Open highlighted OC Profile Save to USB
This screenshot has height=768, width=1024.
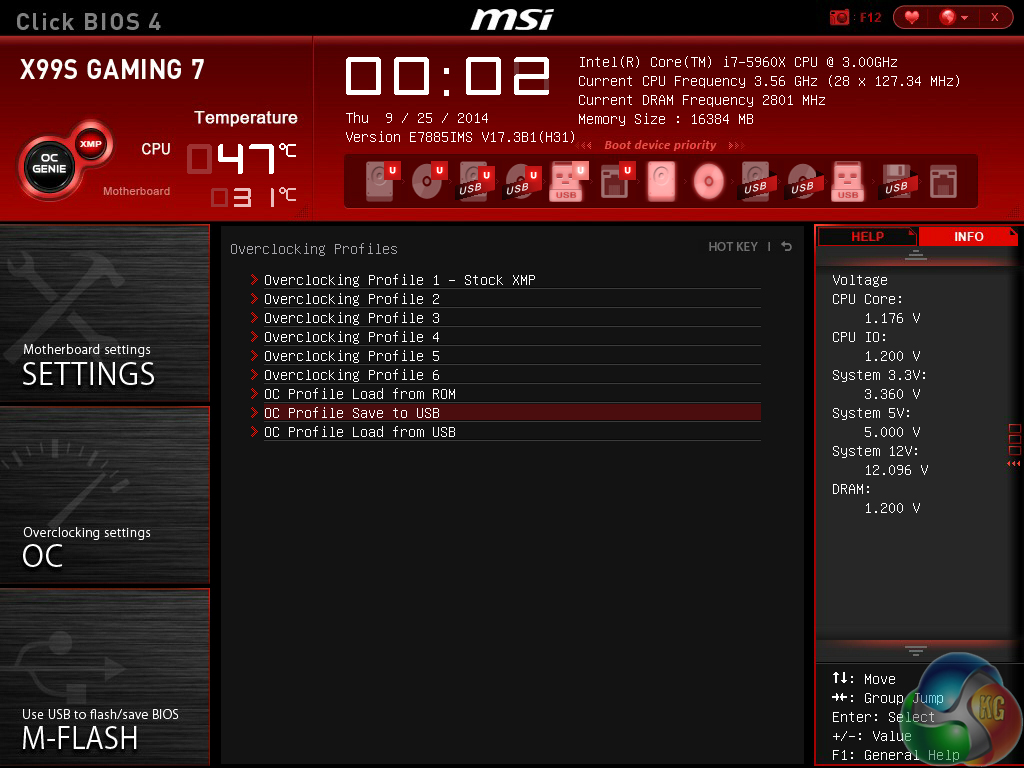505,412
